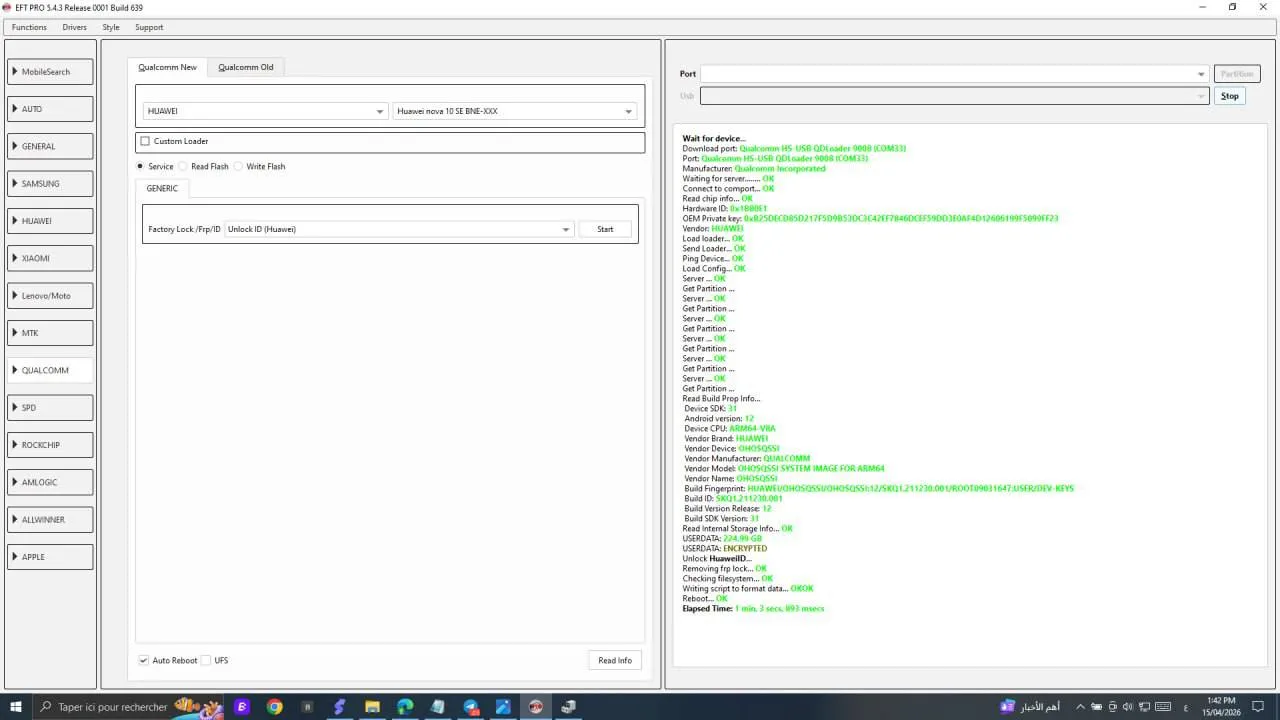
Task: Click the Read Info button
Action: [614, 661]
